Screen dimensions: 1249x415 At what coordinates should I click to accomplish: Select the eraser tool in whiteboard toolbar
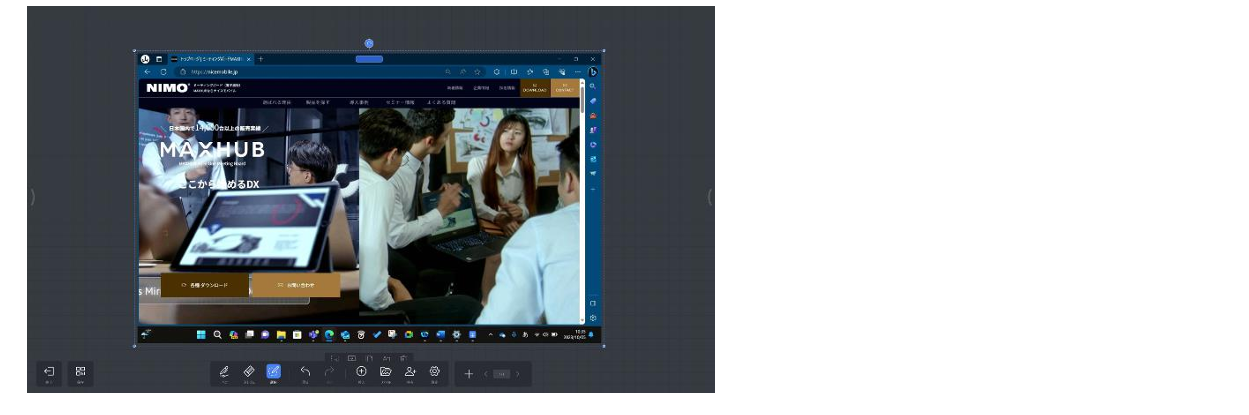click(x=249, y=371)
